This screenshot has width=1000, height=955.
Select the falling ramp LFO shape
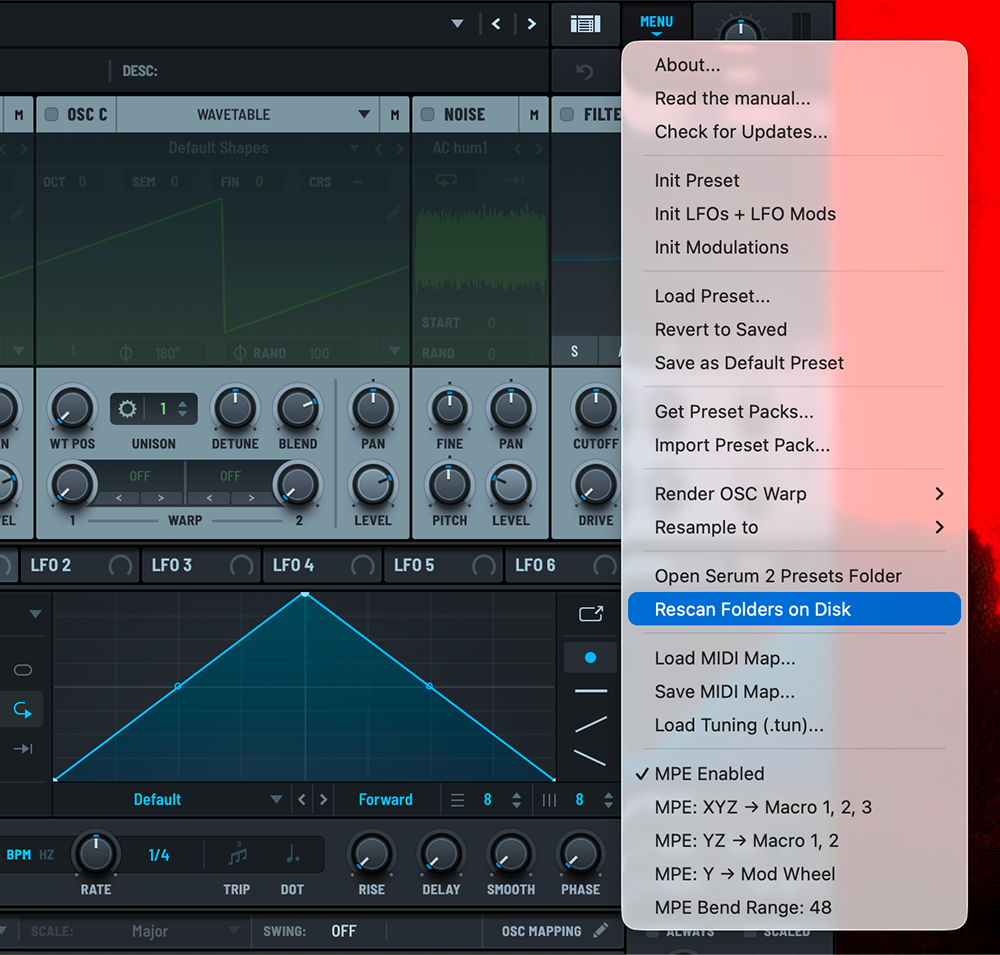(x=591, y=757)
